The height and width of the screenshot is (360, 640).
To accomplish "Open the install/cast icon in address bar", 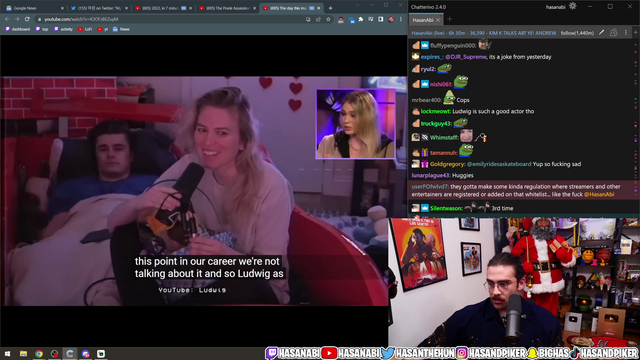I will coord(308,19).
